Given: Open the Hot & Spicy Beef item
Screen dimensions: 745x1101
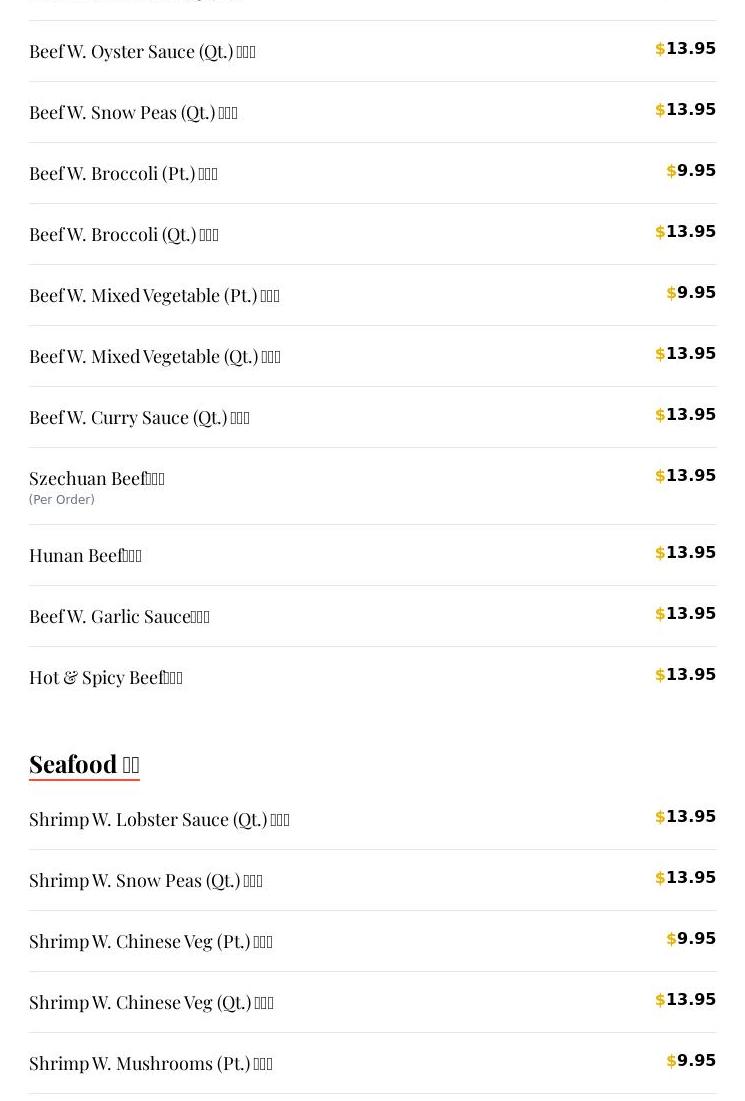Looking at the screenshot, I should pyautogui.click(x=106, y=678).
